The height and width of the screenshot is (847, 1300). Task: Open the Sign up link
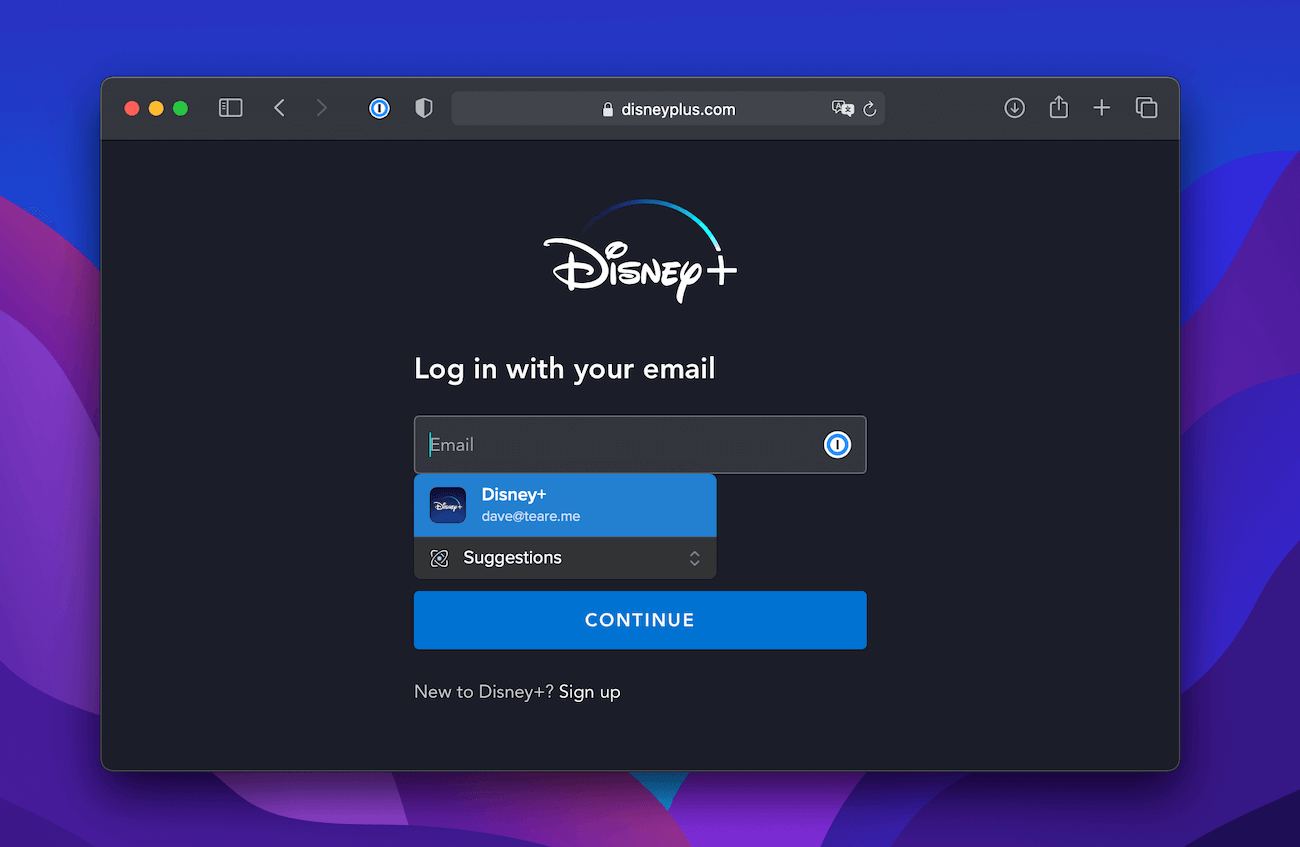tap(589, 691)
